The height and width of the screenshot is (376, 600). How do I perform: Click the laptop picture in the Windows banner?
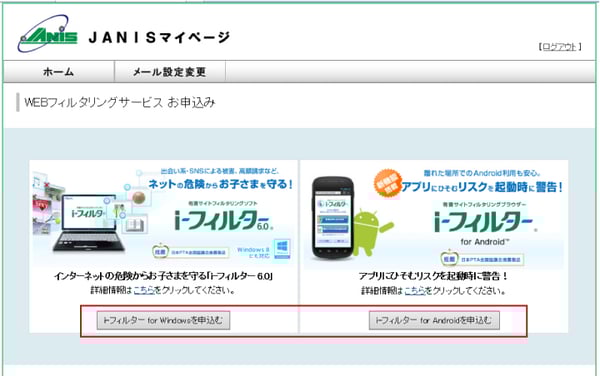coord(88,223)
